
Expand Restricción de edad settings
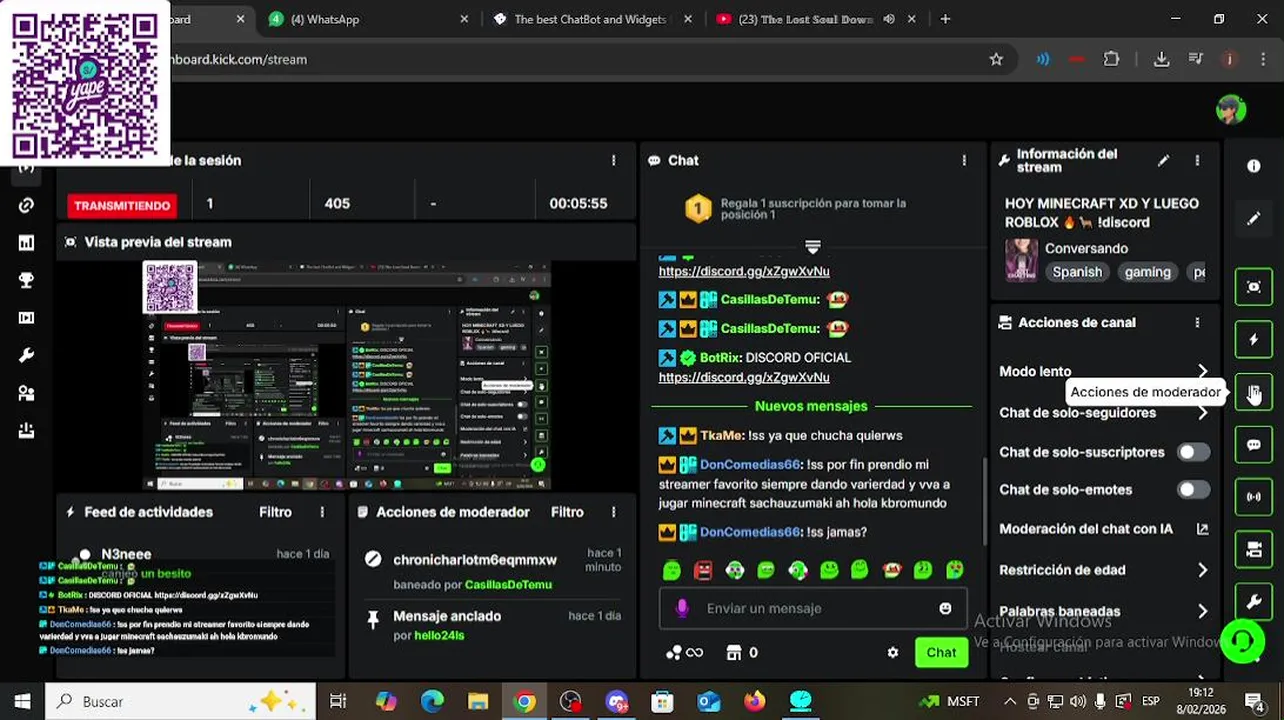pyautogui.click(x=1202, y=570)
